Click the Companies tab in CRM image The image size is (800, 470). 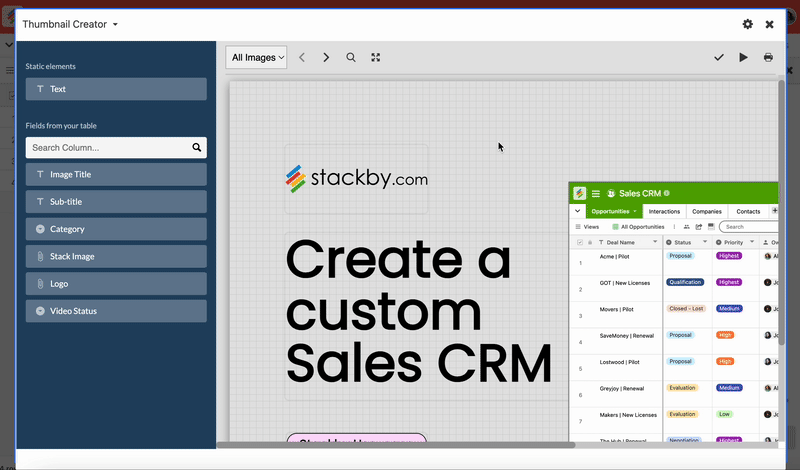coord(707,211)
